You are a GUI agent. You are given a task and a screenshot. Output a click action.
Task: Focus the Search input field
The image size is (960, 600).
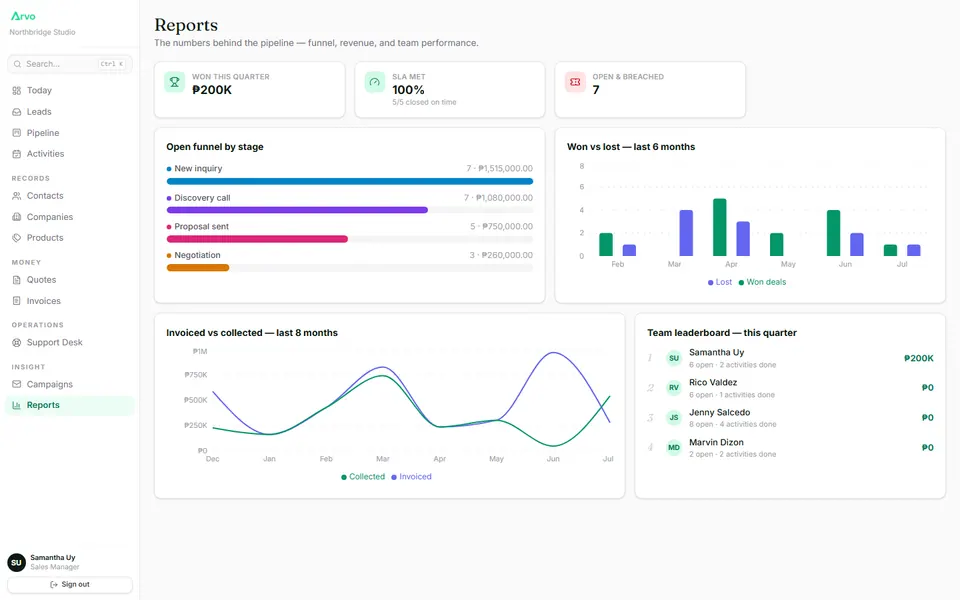[70, 64]
